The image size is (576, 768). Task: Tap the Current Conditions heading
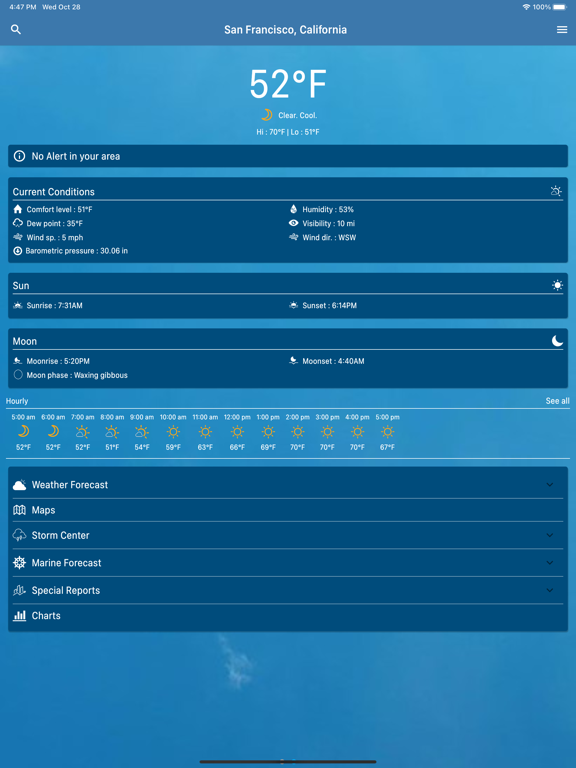(54, 192)
